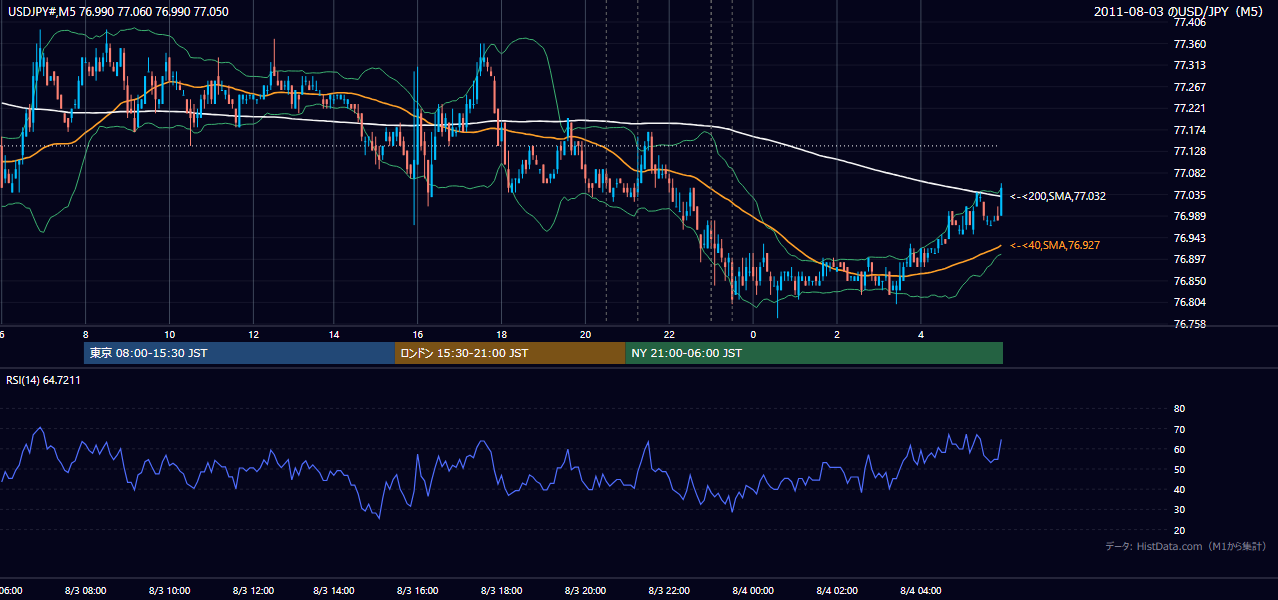
Task: Click RSI scale value 20
Action: point(1179,530)
